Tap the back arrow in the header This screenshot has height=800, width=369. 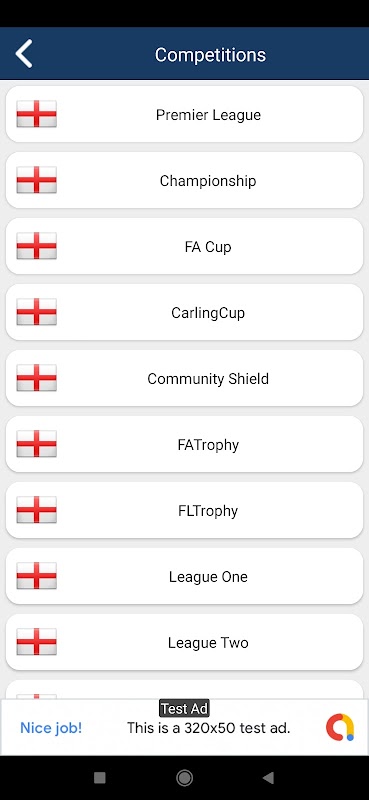pos(24,54)
